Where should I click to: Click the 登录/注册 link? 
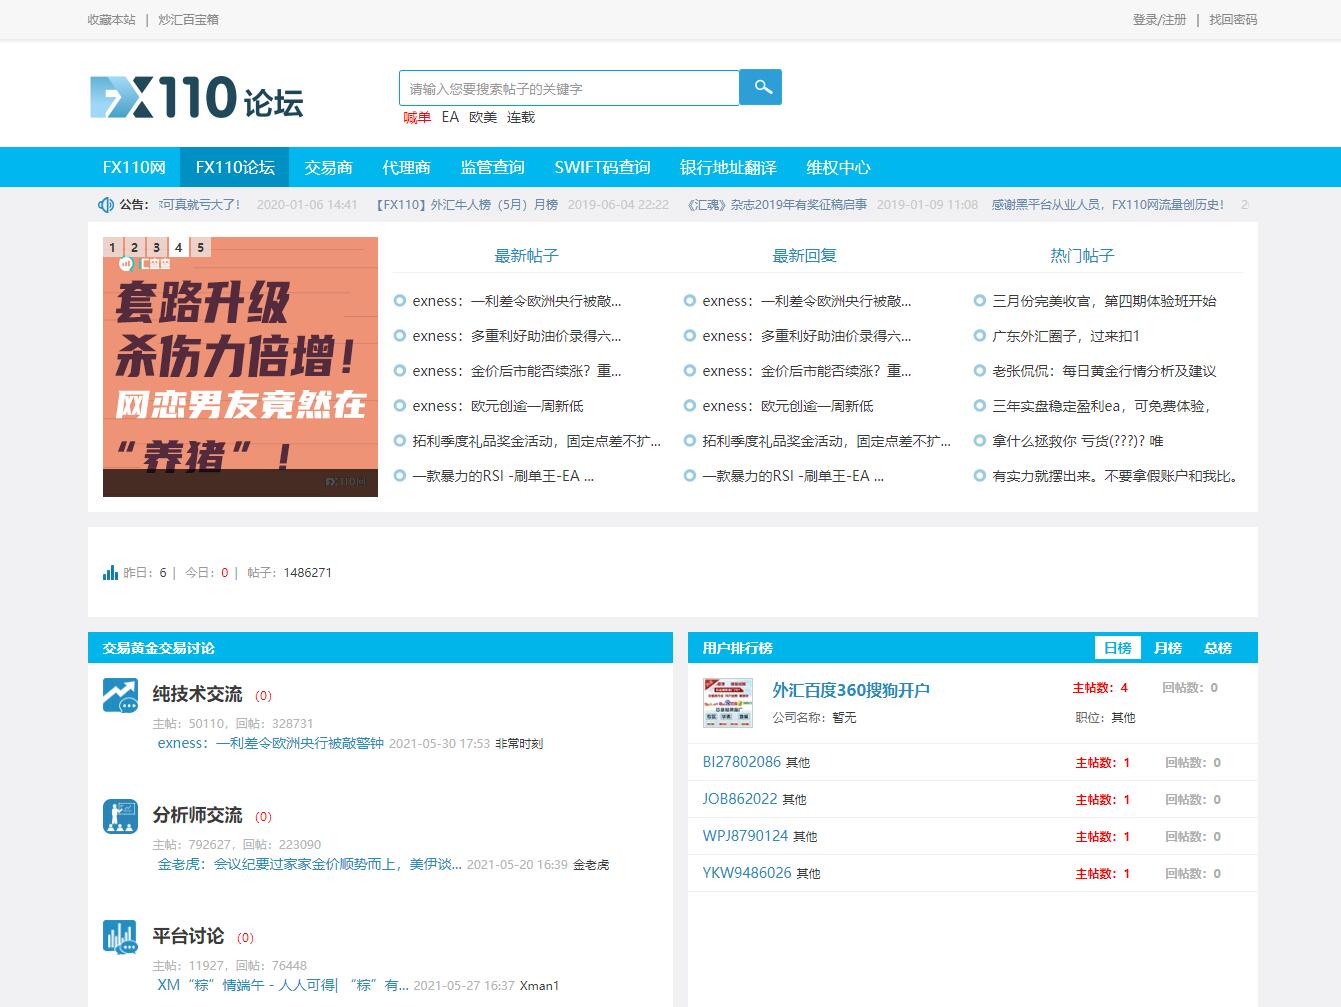point(1159,19)
